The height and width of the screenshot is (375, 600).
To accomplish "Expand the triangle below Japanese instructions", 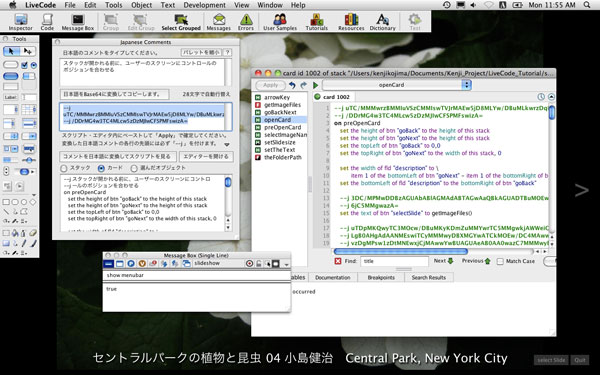I will coord(227,145).
